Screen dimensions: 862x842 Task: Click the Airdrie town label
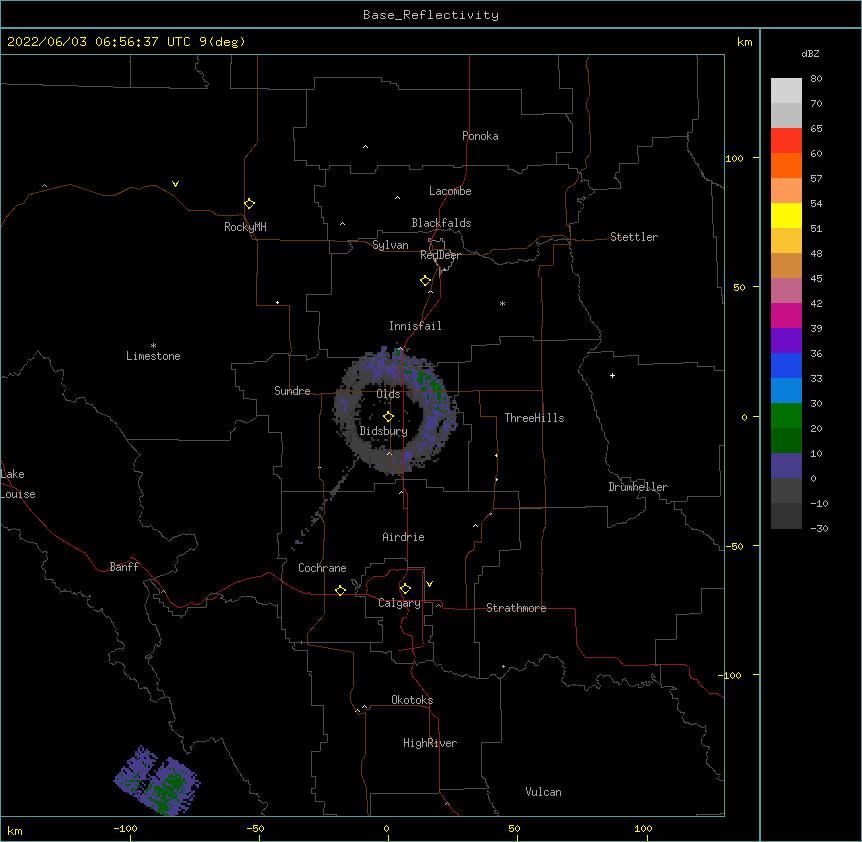[404, 537]
